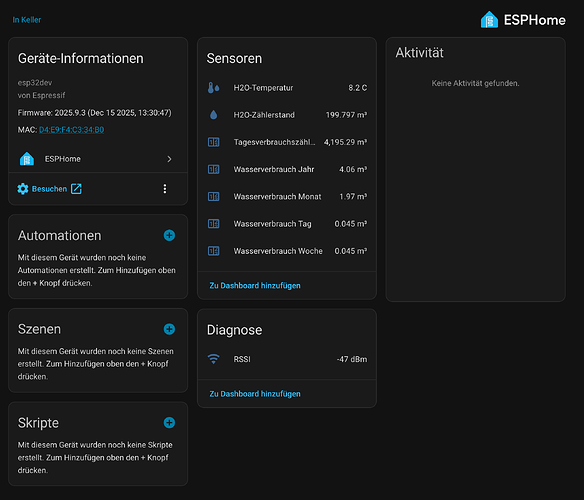The image size is (584, 500).
Task: Click the MAC address D4:E9:F4:C3:34:B0 link
Action: point(72,130)
